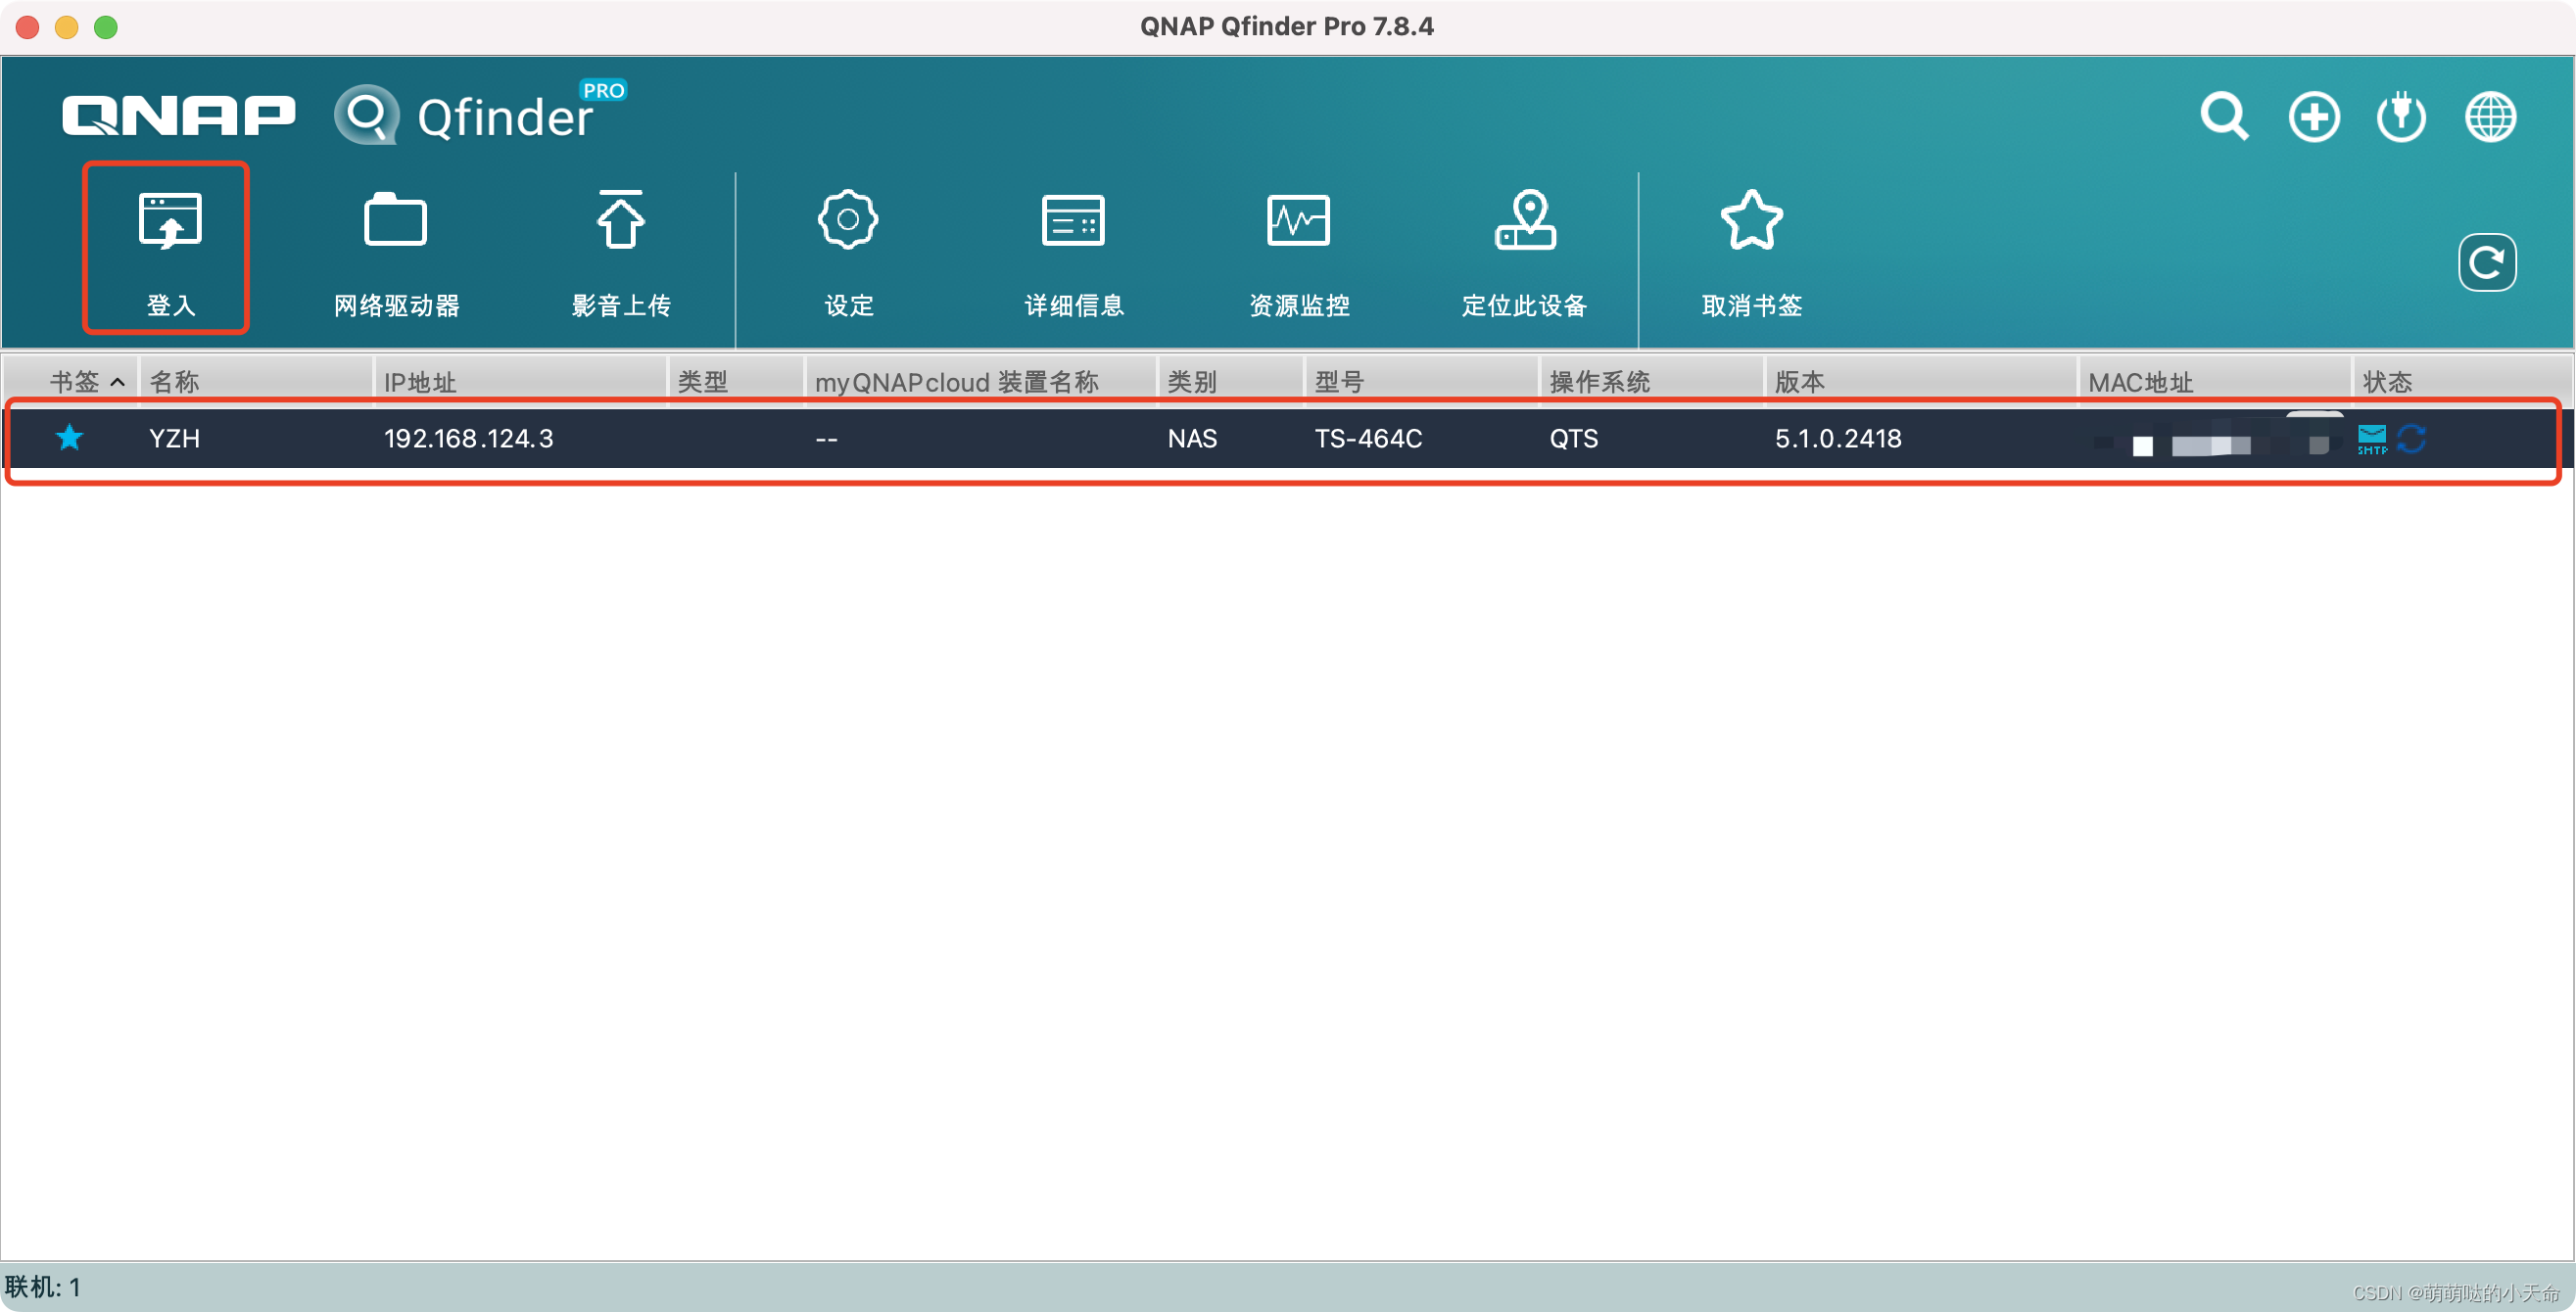Viewport: 2576px width, 1312px height.
Task: Click the add device plus icon
Action: [x=2313, y=116]
